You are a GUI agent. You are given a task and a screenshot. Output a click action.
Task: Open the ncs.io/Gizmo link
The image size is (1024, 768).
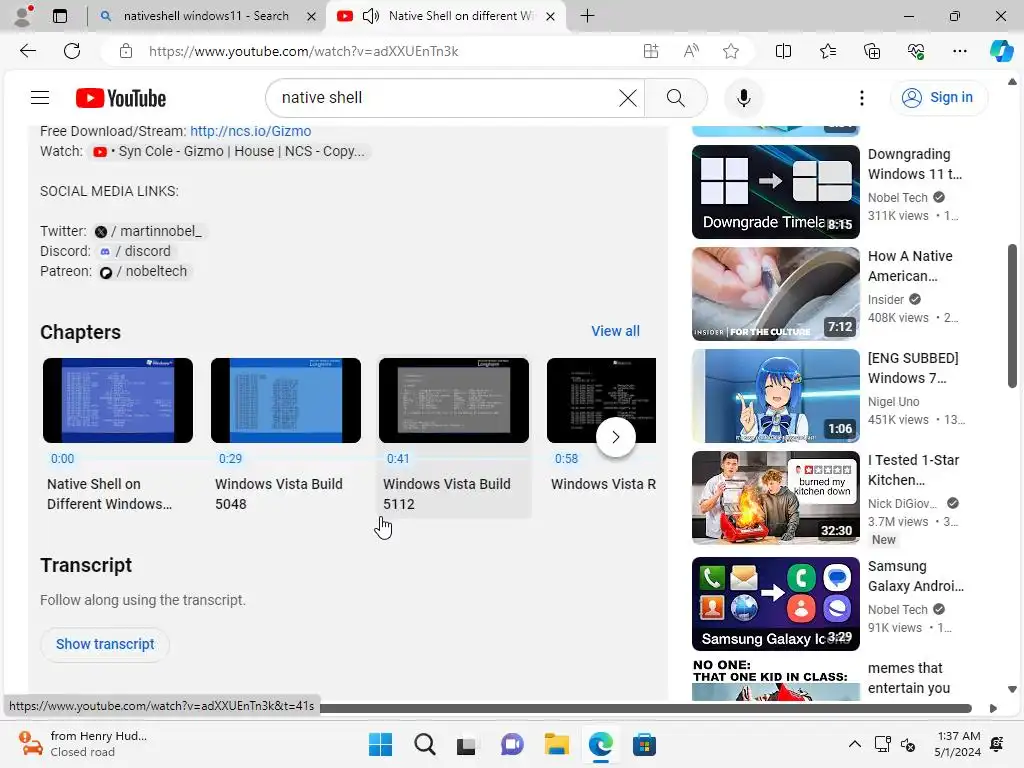250,131
